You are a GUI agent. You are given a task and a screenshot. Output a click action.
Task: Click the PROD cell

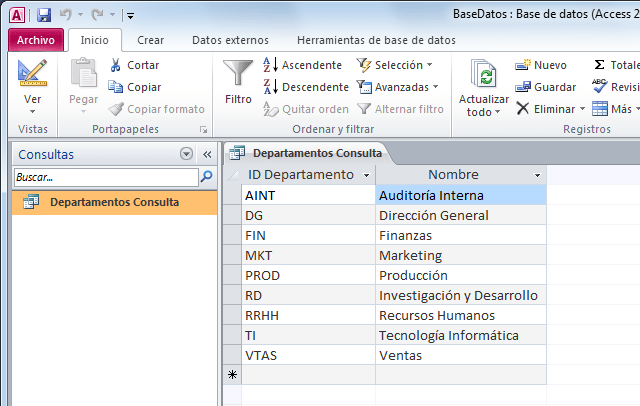tap(309, 275)
